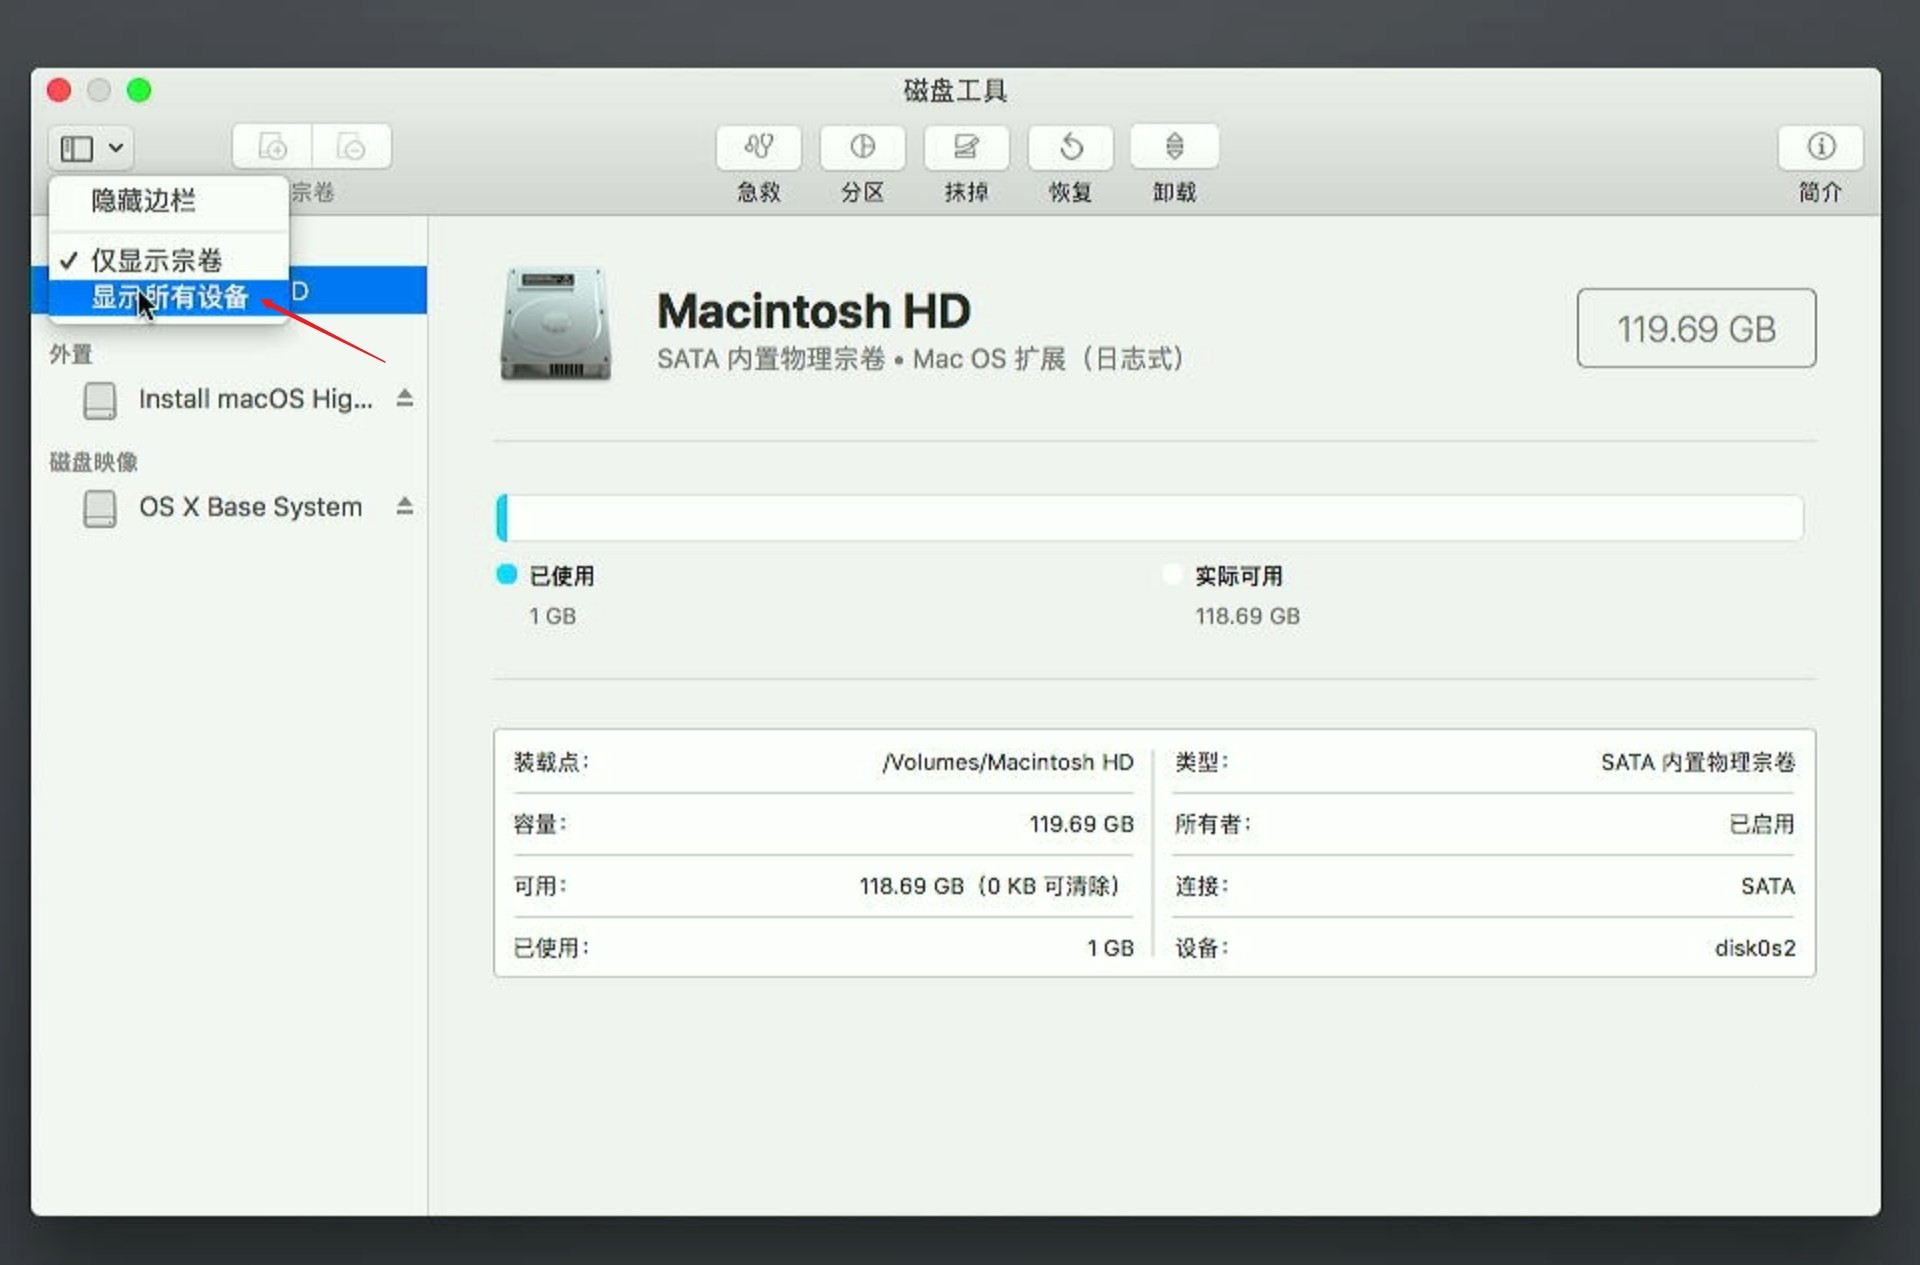
Task: Click the Restore (恢复) toolbar icon
Action: click(1070, 147)
